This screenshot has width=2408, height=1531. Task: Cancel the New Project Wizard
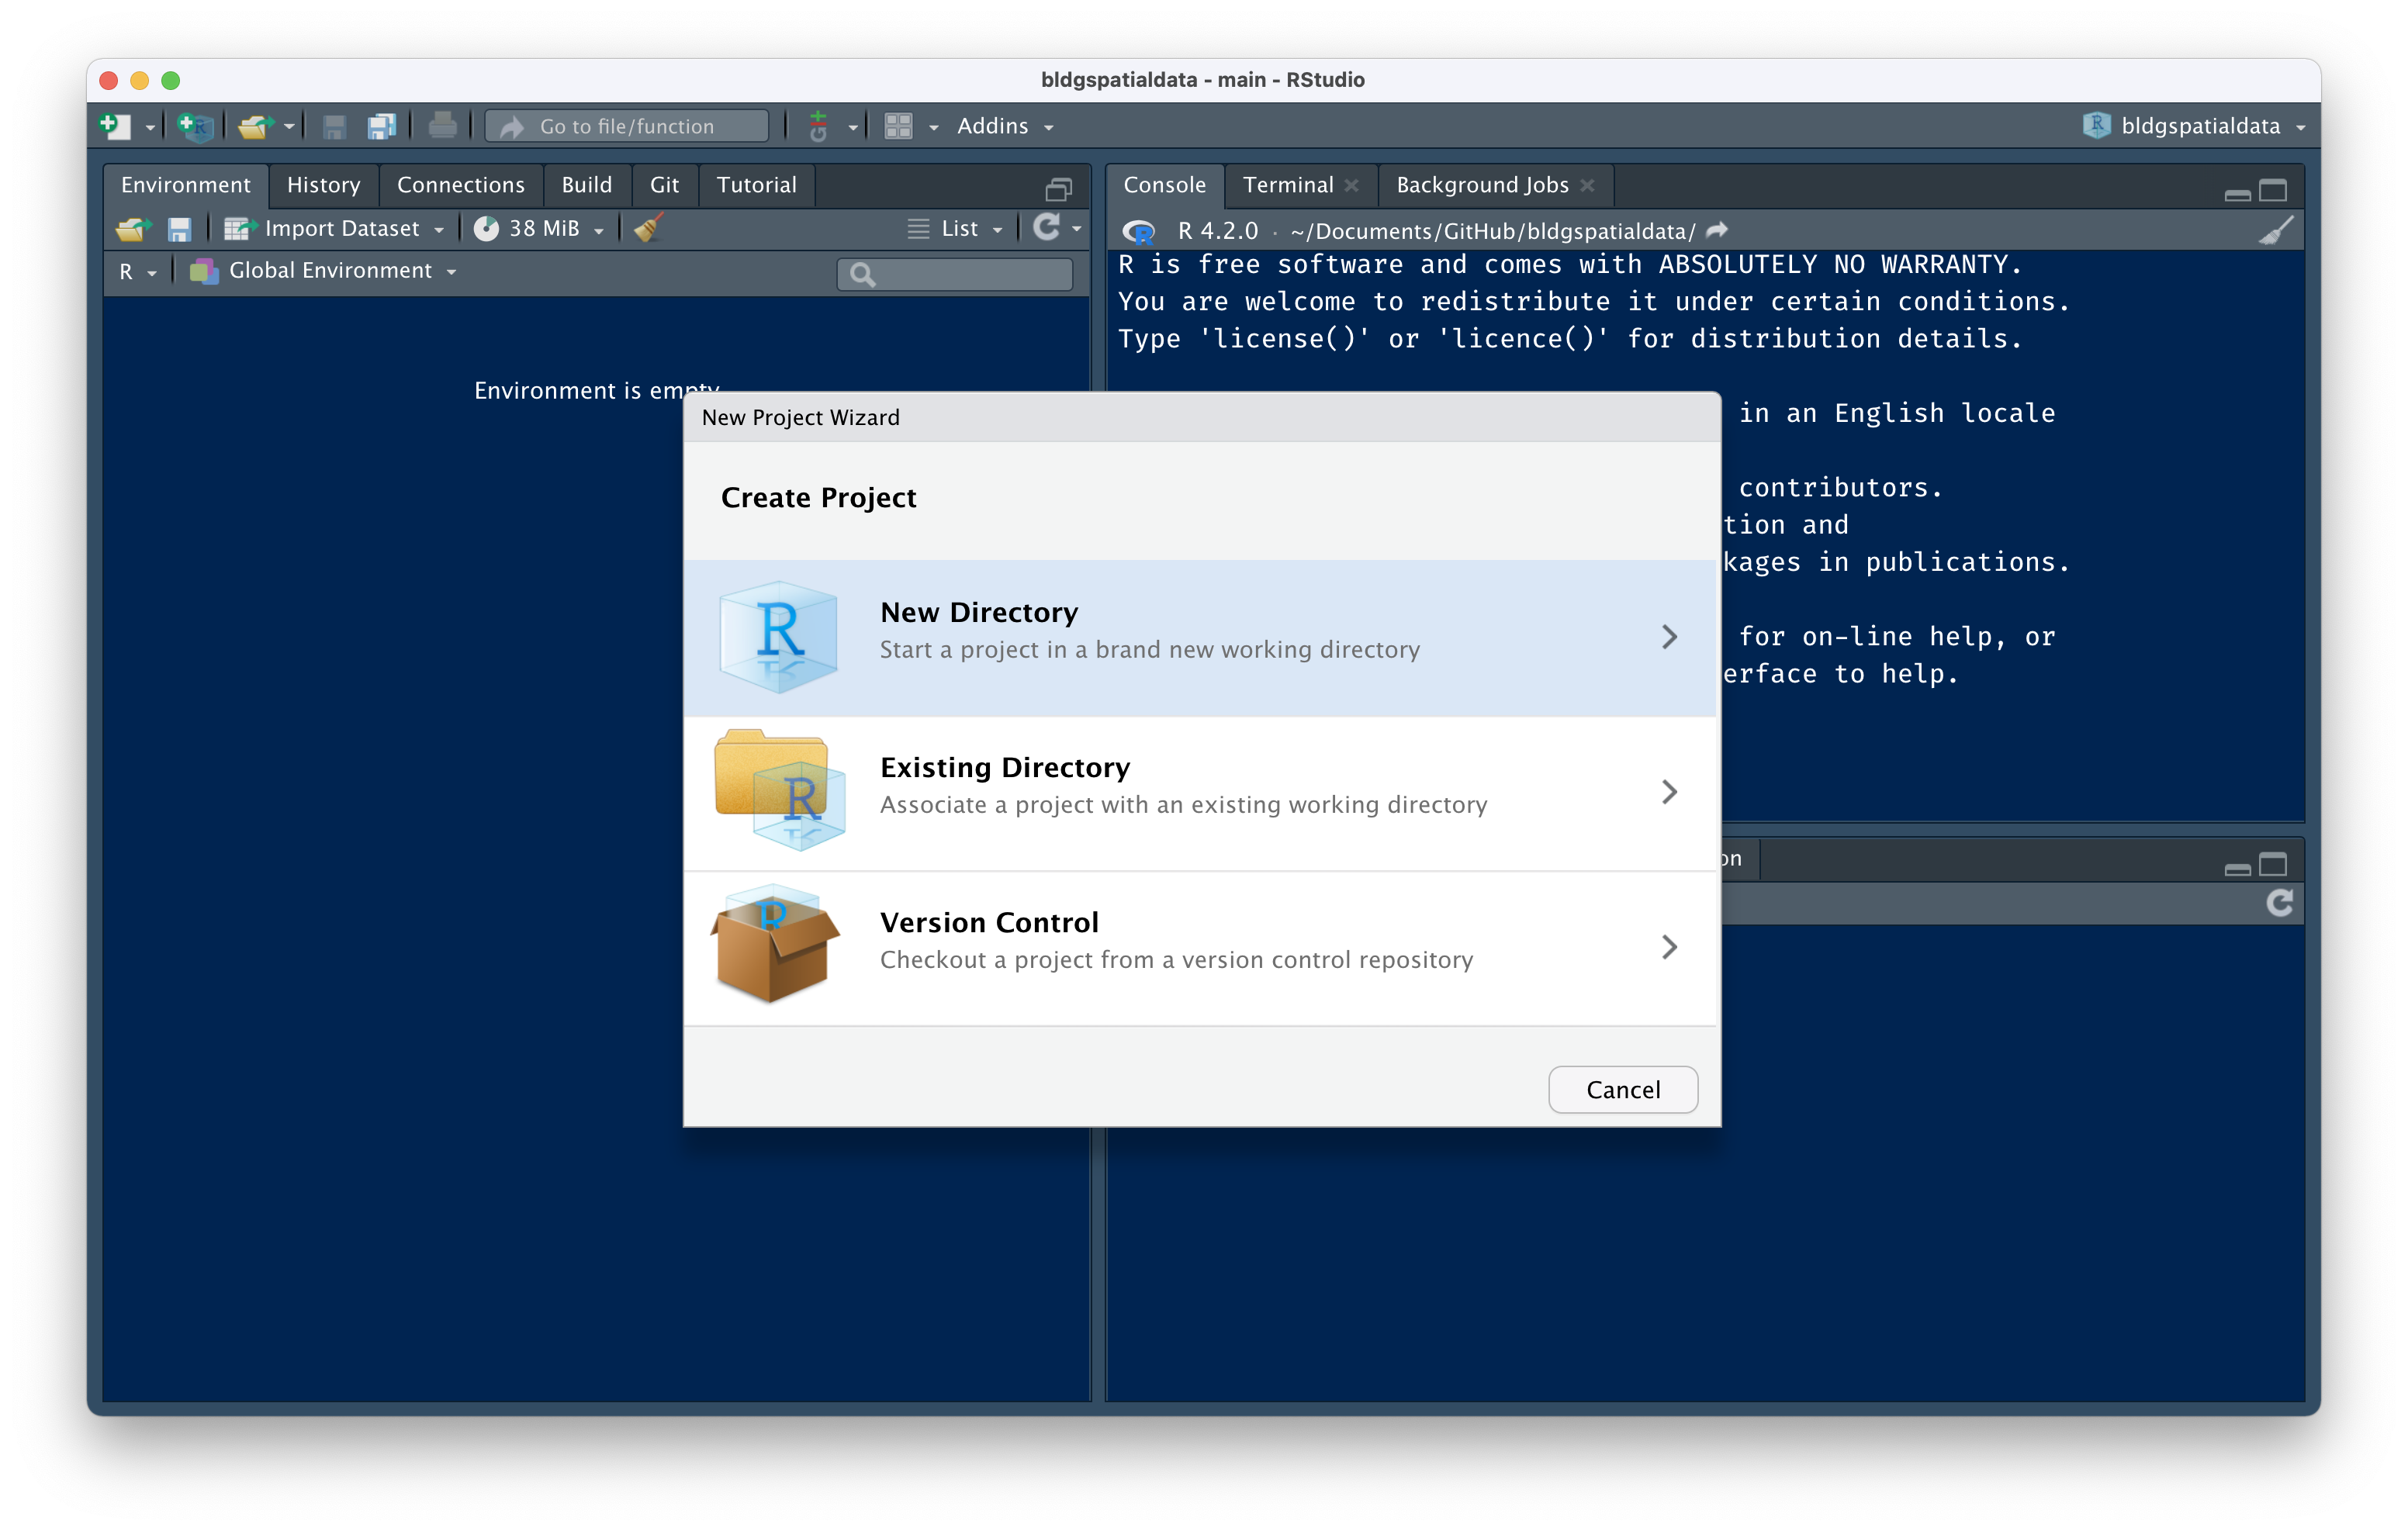pos(1622,1089)
